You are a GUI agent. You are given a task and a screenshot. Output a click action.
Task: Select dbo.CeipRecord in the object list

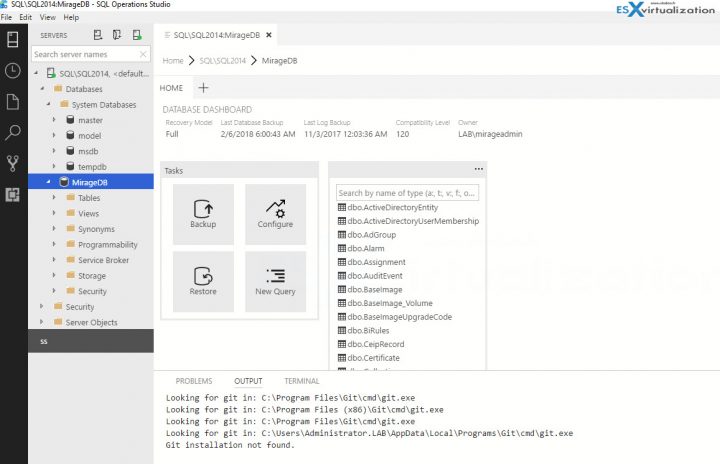point(376,344)
